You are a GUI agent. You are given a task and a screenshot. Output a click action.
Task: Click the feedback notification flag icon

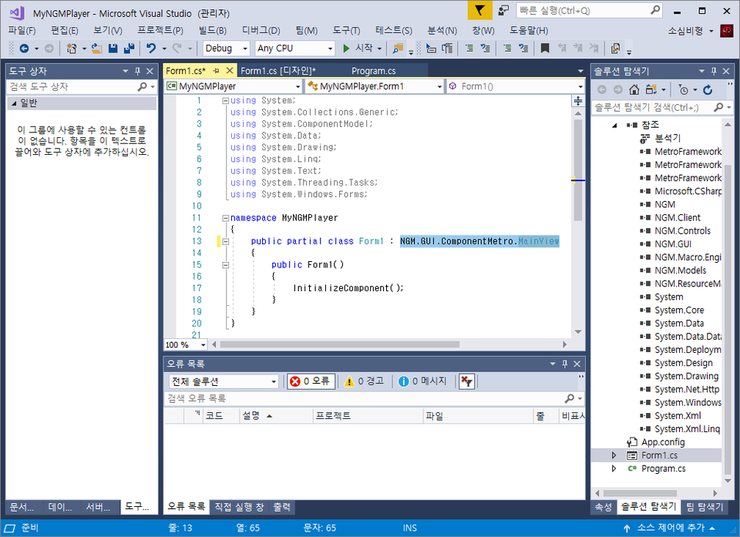pos(479,10)
